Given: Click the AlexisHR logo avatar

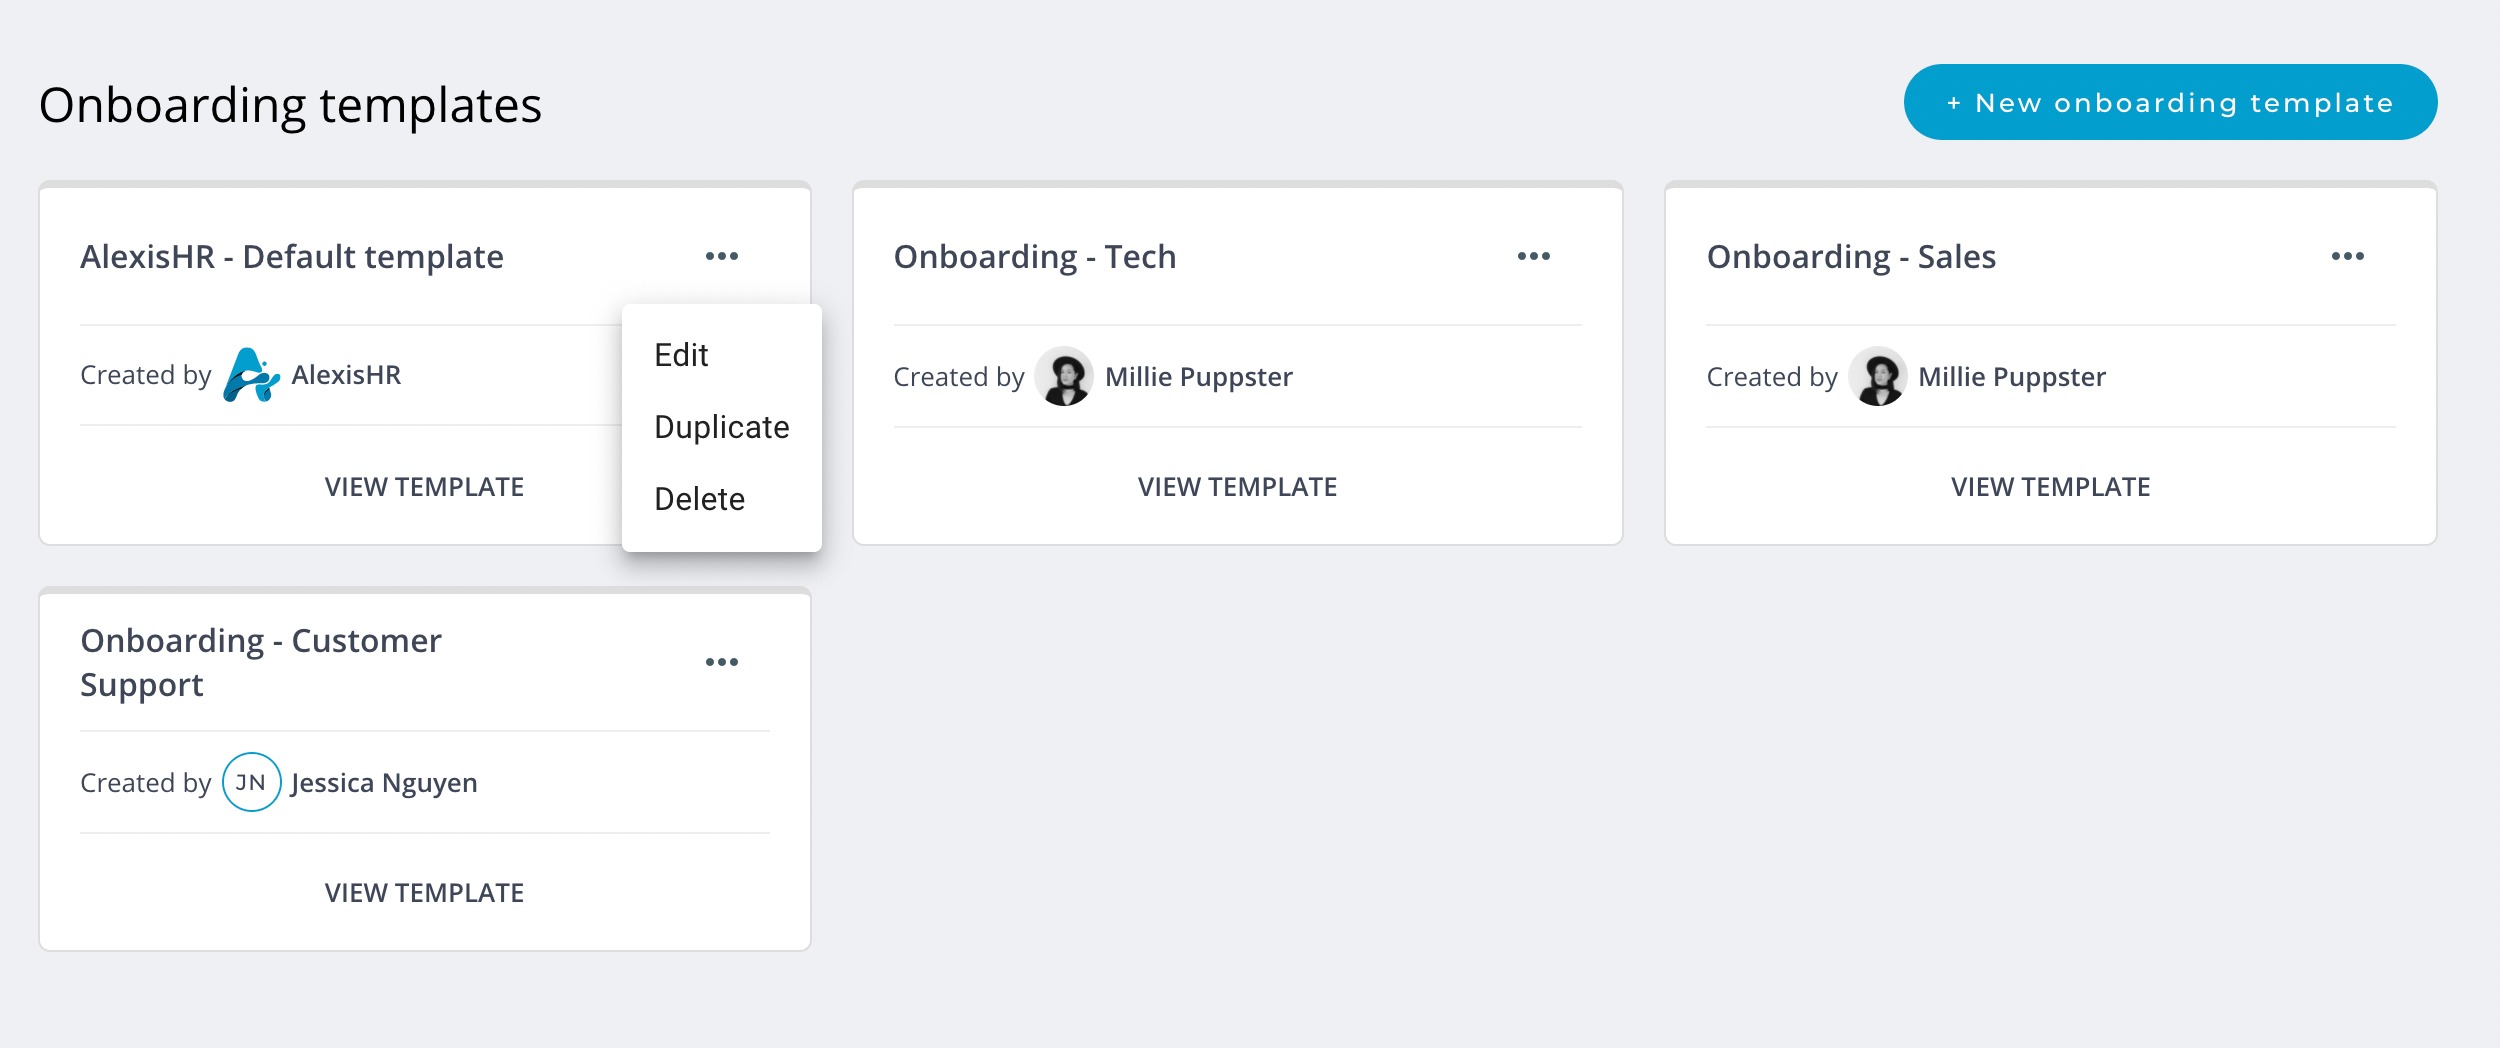Looking at the screenshot, I should tap(250, 375).
